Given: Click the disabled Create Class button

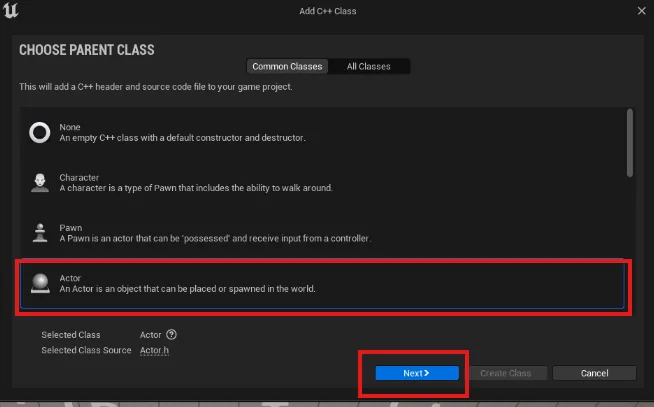Looking at the screenshot, I should point(506,373).
